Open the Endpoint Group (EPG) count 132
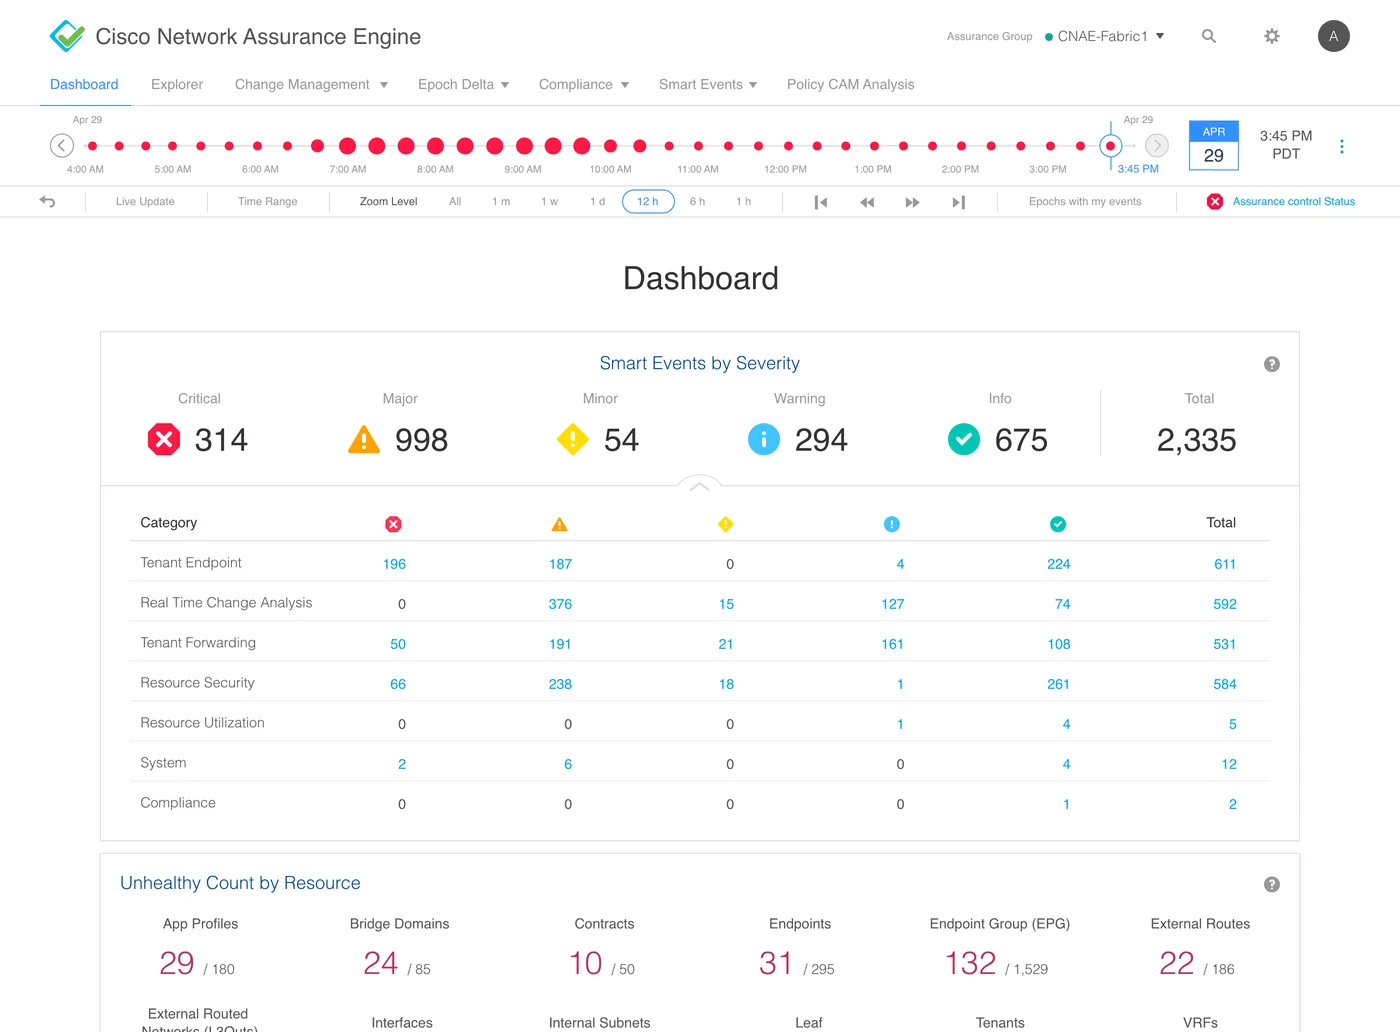 (x=970, y=963)
